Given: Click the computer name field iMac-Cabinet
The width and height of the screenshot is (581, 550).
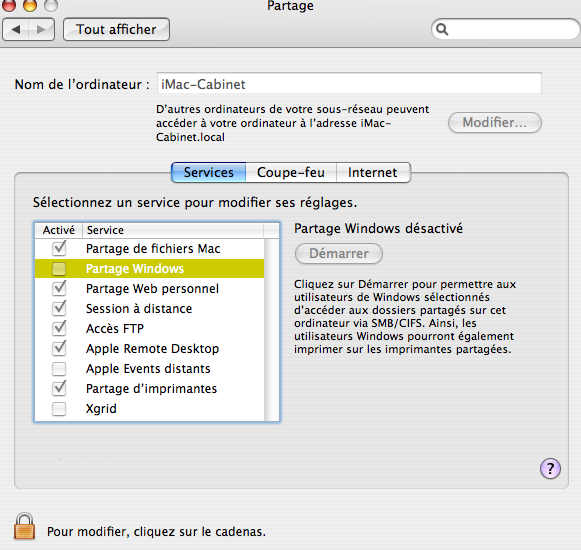Looking at the screenshot, I should point(349,84).
